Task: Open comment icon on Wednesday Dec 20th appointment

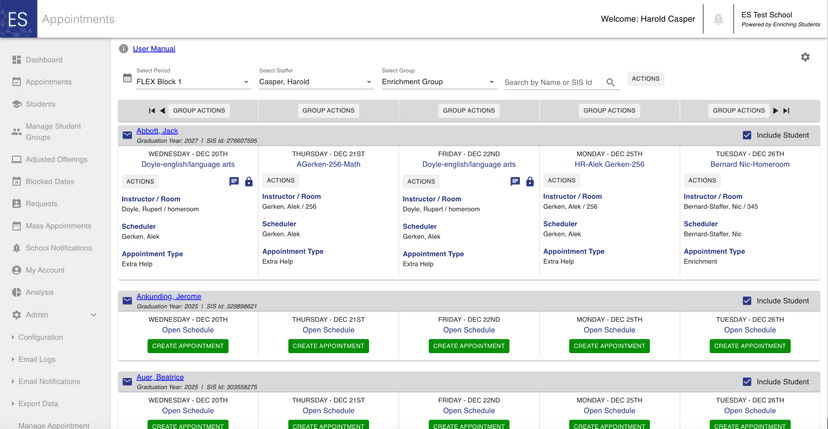Action: coord(234,182)
